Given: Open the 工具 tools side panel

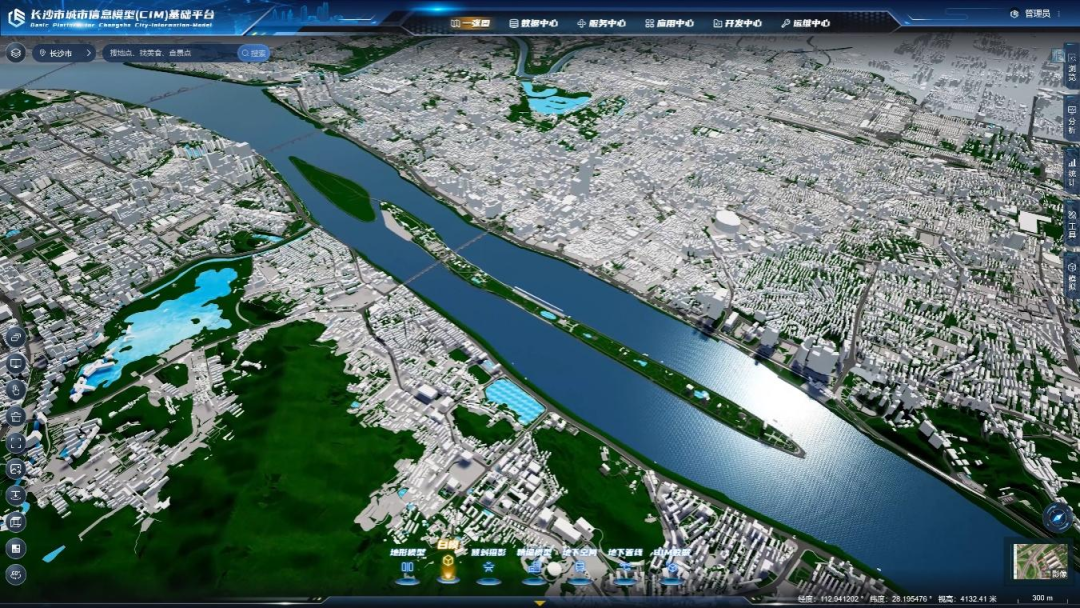Looking at the screenshot, I should click(1071, 222).
